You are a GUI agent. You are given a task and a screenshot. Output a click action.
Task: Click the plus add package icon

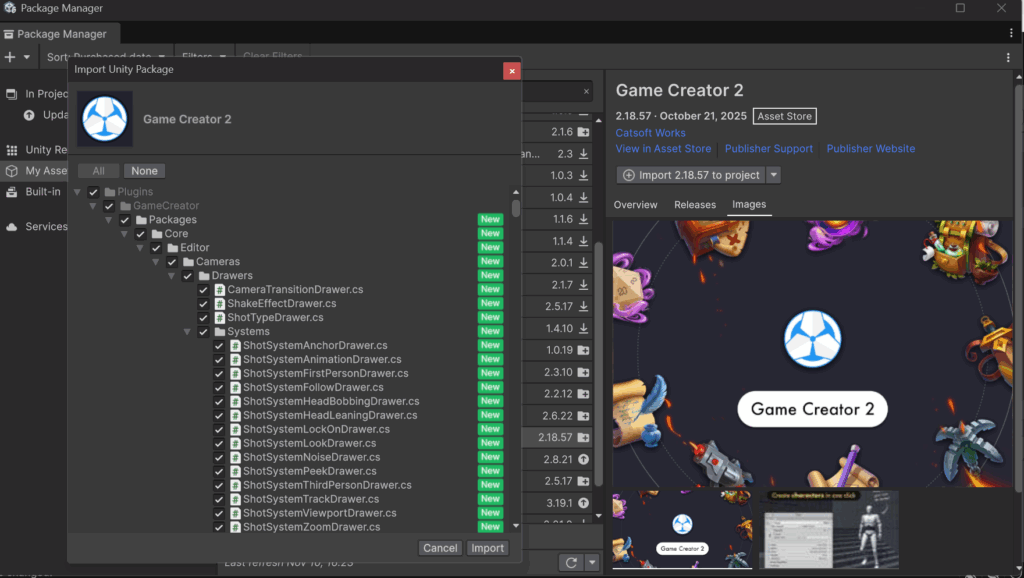(10, 57)
